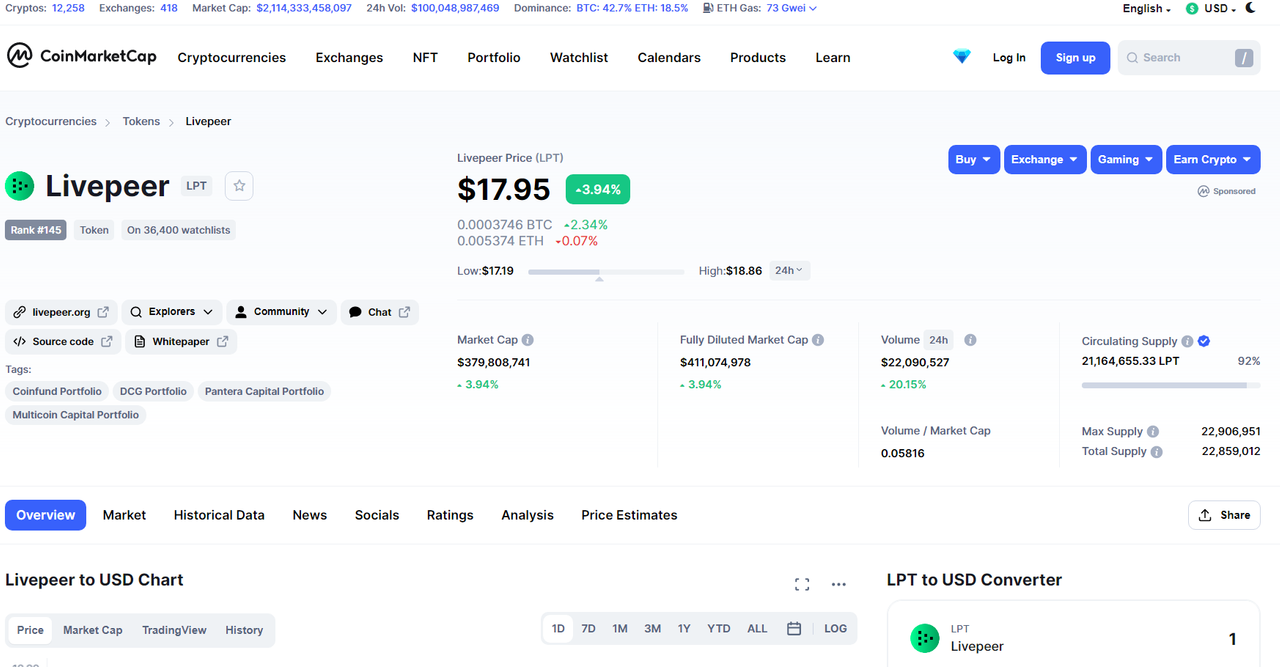
Task: Open NFT nav menu
Action: point(425,58)
